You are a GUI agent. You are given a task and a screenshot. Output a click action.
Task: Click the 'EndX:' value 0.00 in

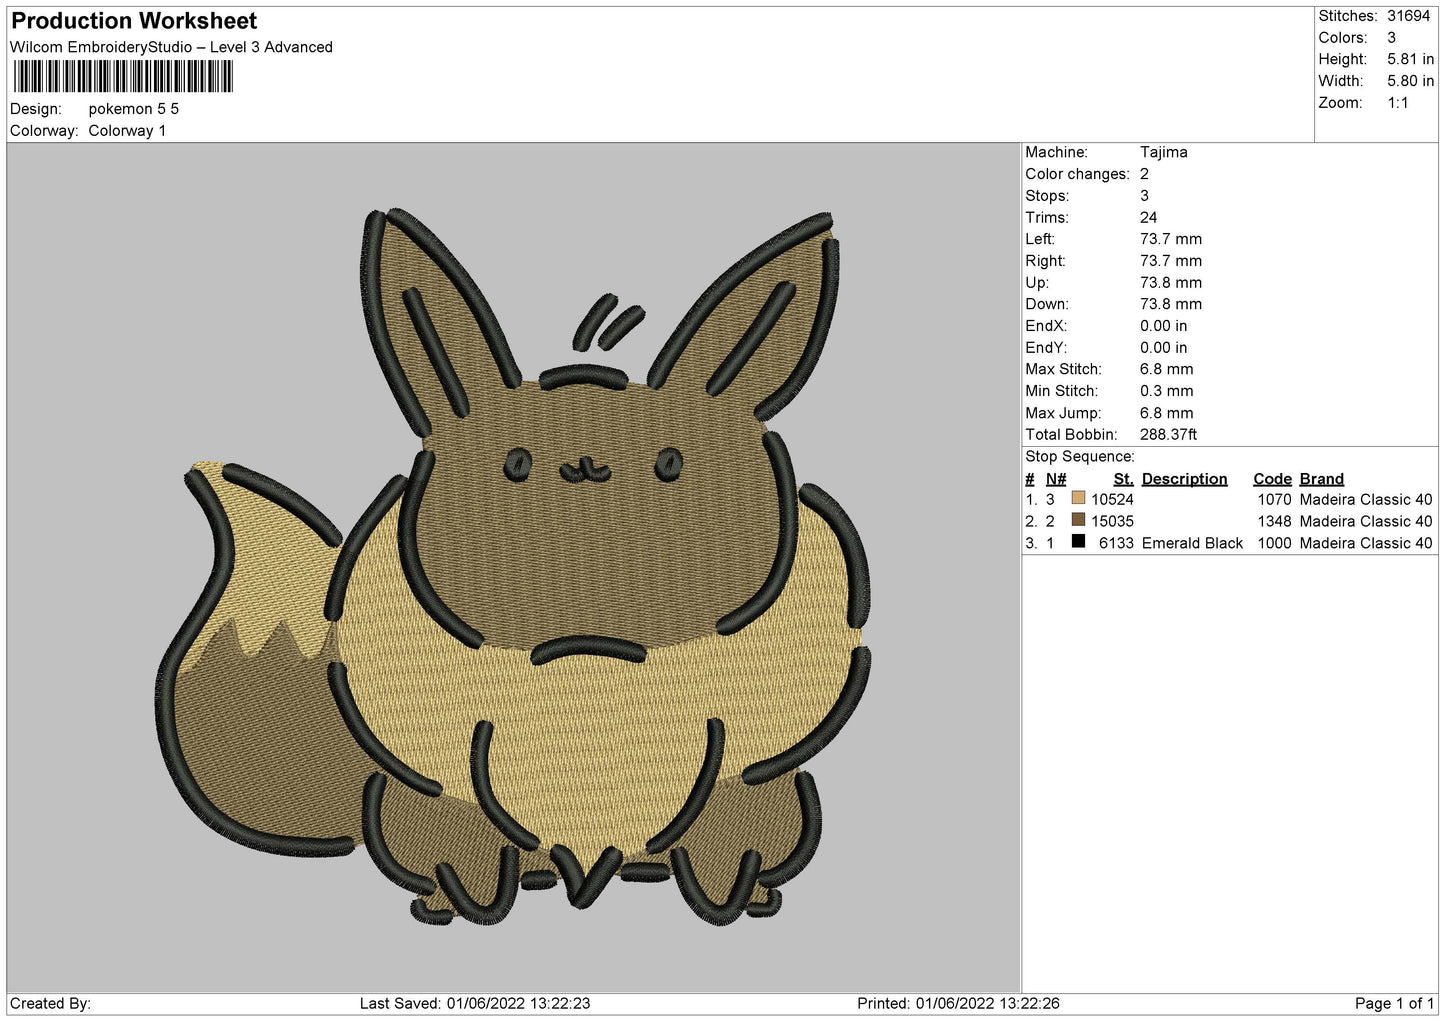1164,327
